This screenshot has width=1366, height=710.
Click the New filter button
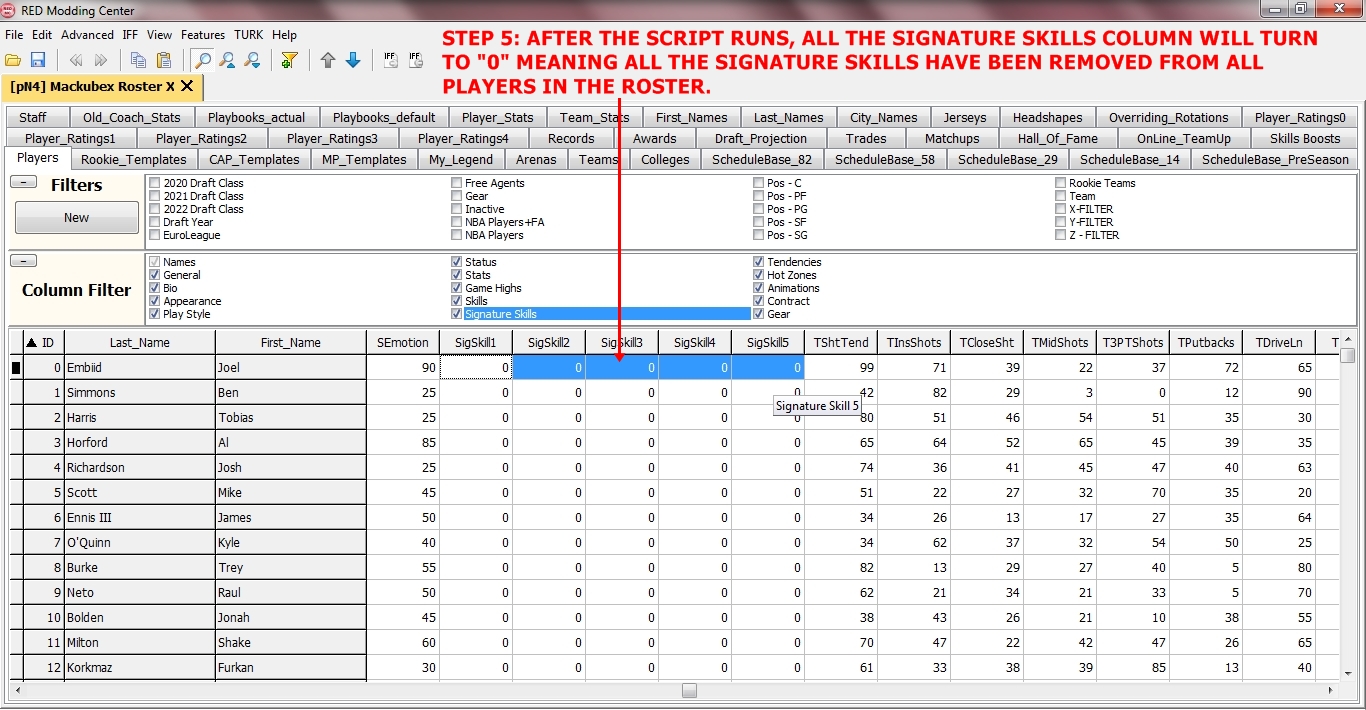(x=77, y=218)
